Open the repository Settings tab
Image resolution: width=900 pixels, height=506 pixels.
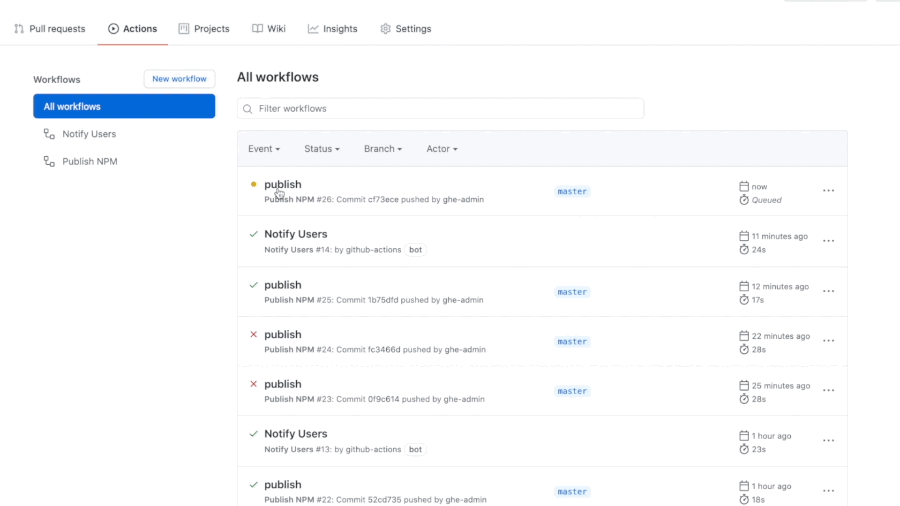tap(406, 29)
